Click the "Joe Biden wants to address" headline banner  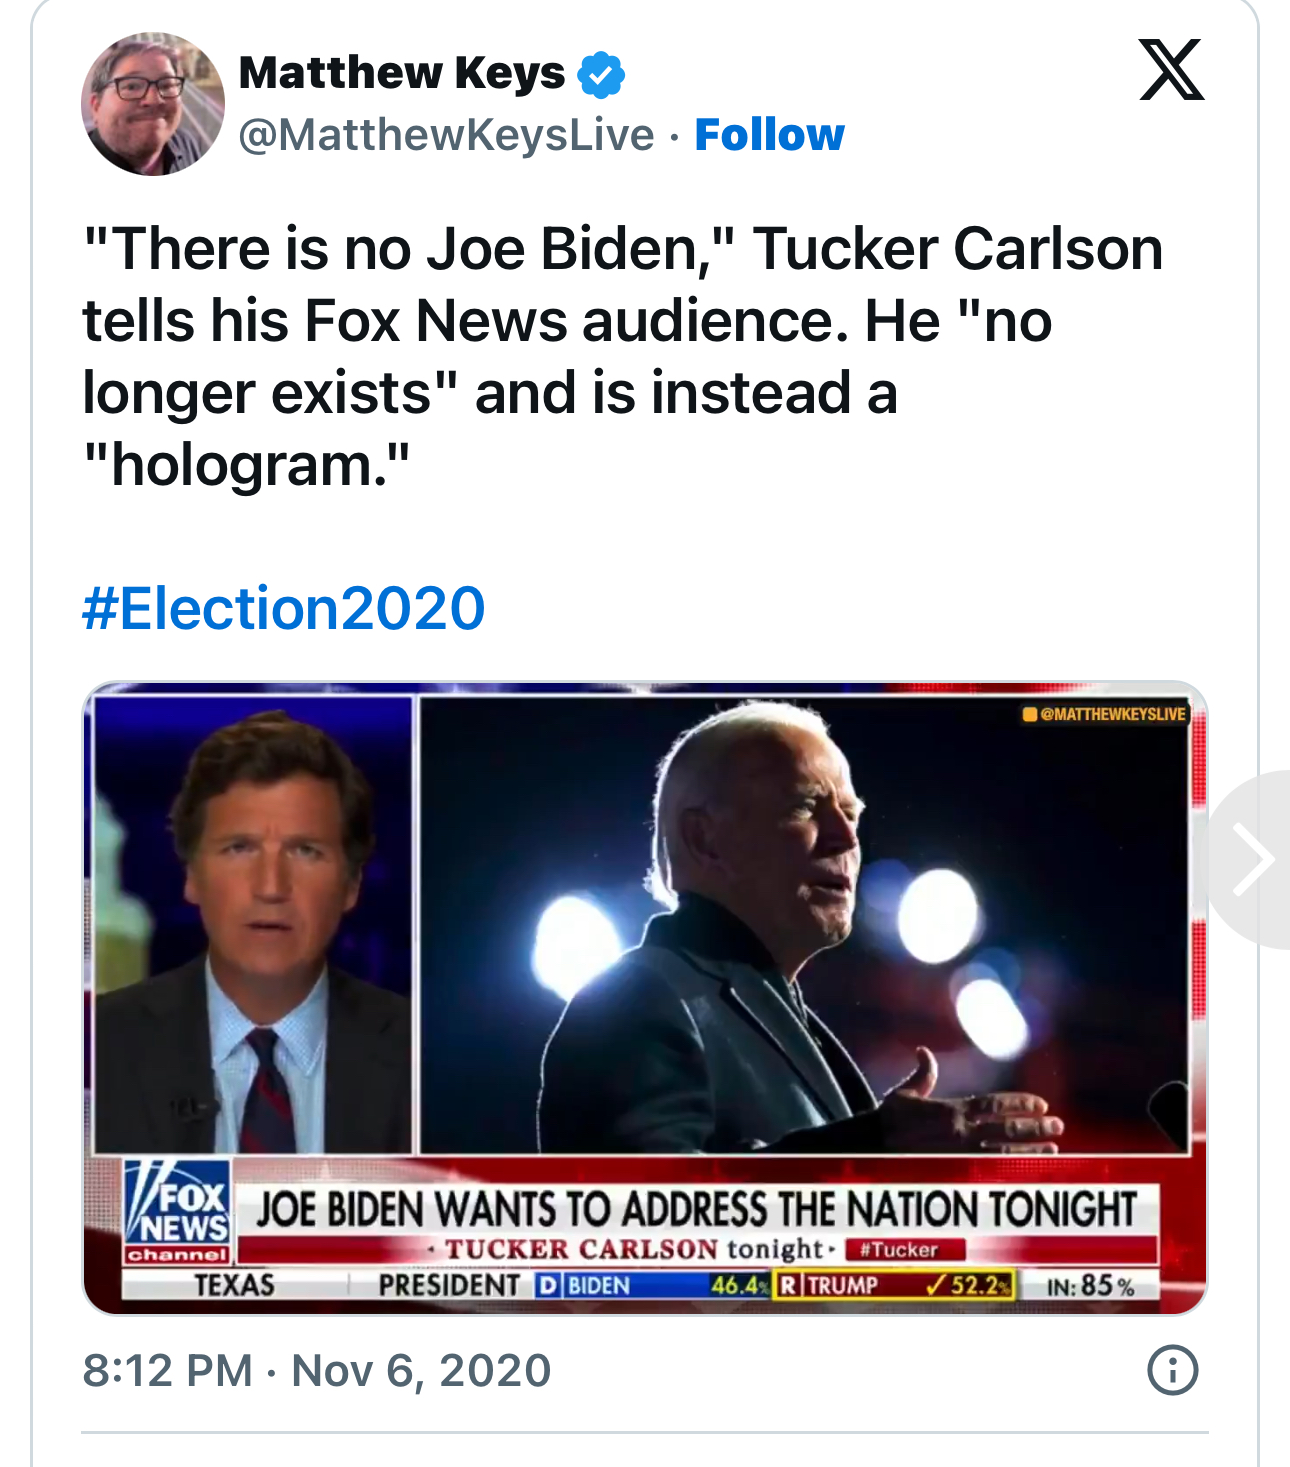click(x=696, y=1208)
